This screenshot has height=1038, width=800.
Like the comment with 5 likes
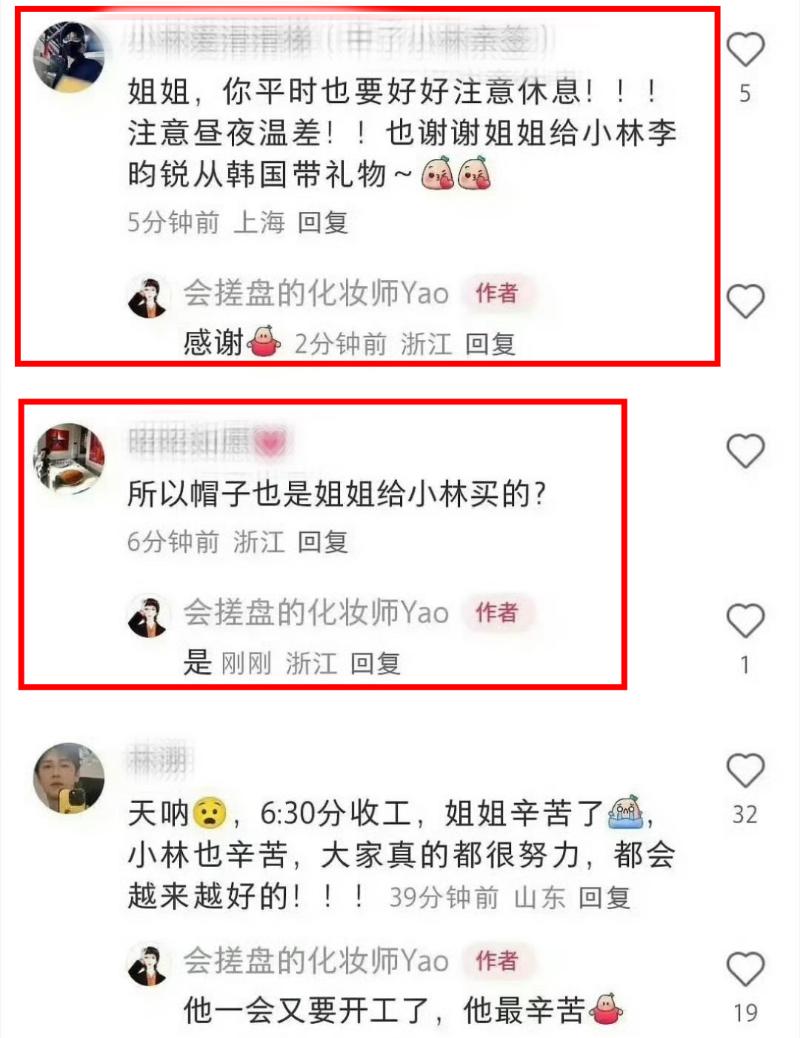(x=746, y=50)
